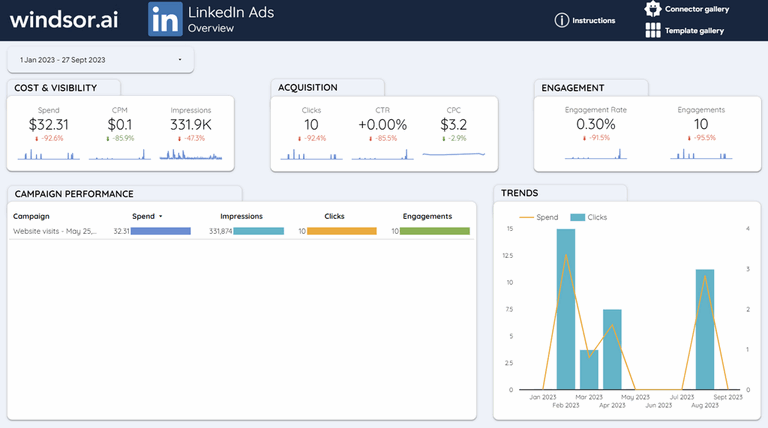Toggle the Clicks series in chart legend

(588, 217)
